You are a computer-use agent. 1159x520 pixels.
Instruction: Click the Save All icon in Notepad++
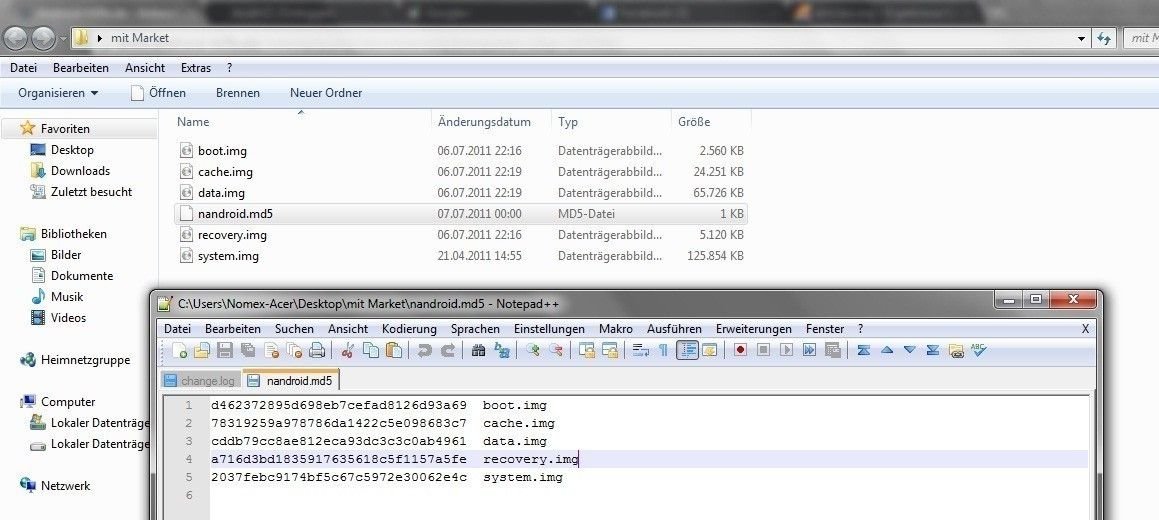(x=248, y=350)
